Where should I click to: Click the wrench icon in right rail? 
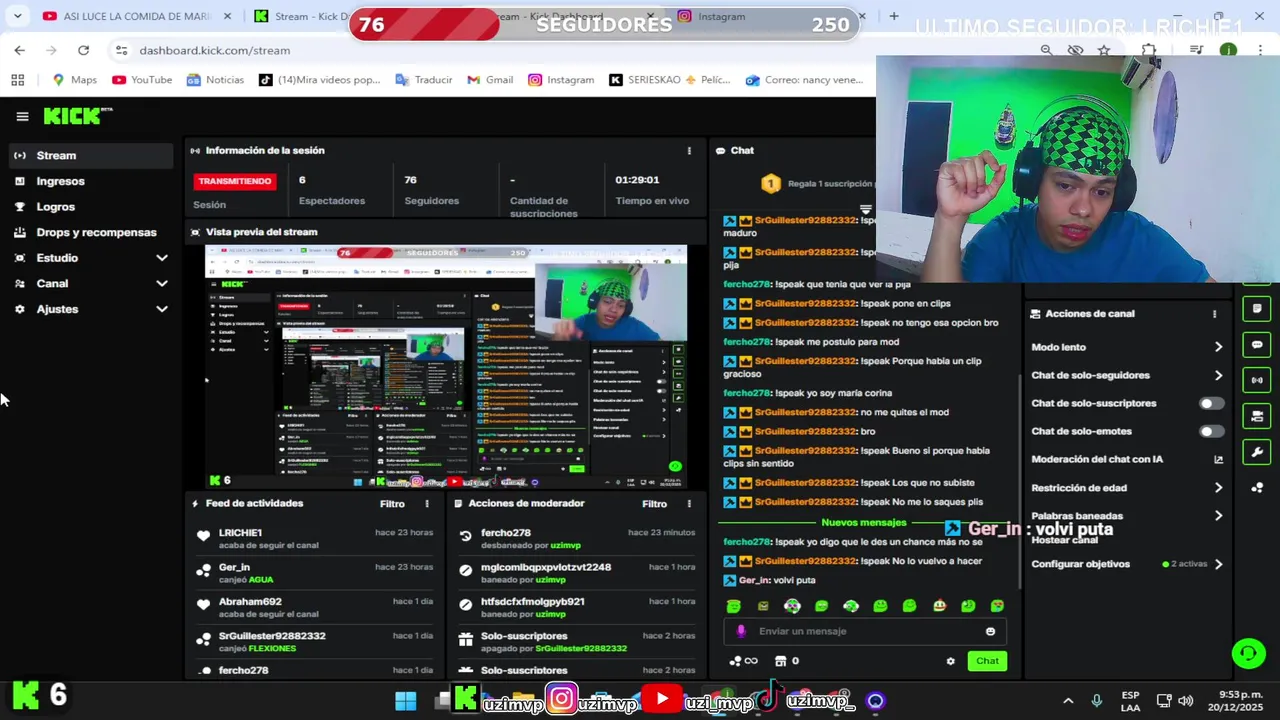click(1257, 452)
